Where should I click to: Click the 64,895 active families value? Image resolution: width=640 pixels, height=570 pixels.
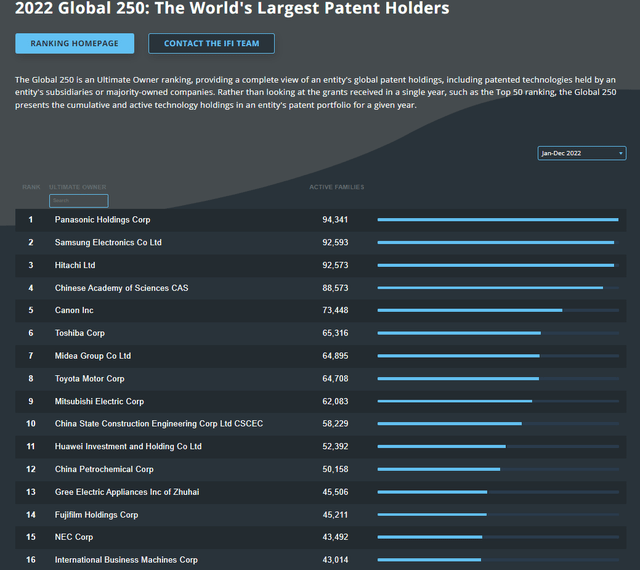[335, 356]
